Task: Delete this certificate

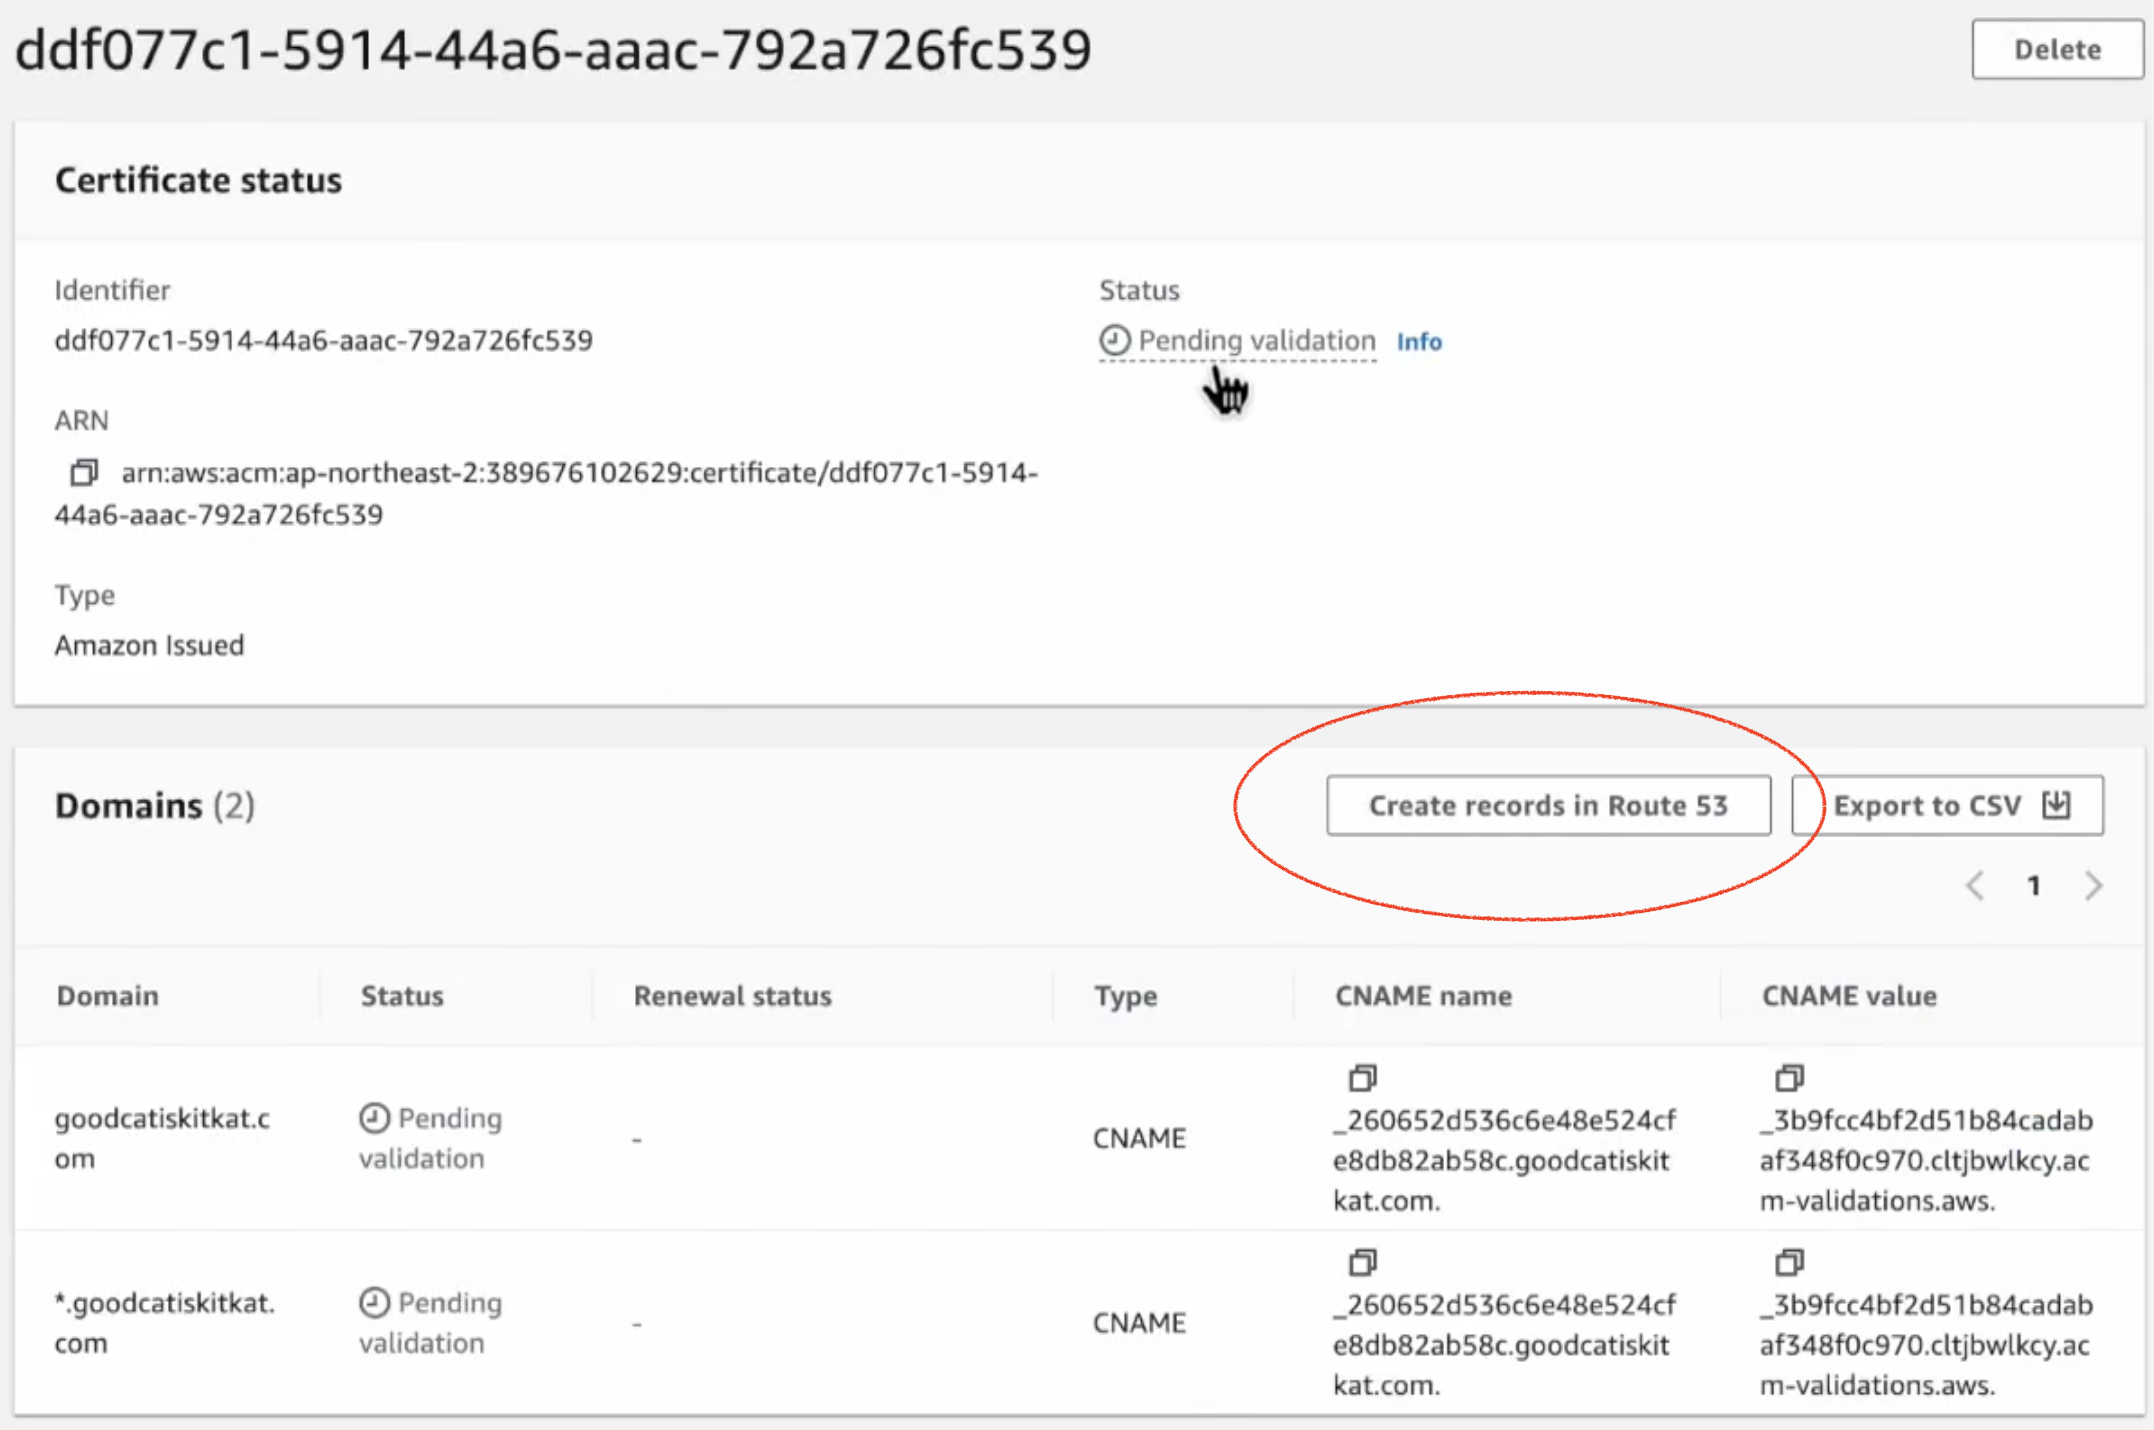Action: point(2056,49)
